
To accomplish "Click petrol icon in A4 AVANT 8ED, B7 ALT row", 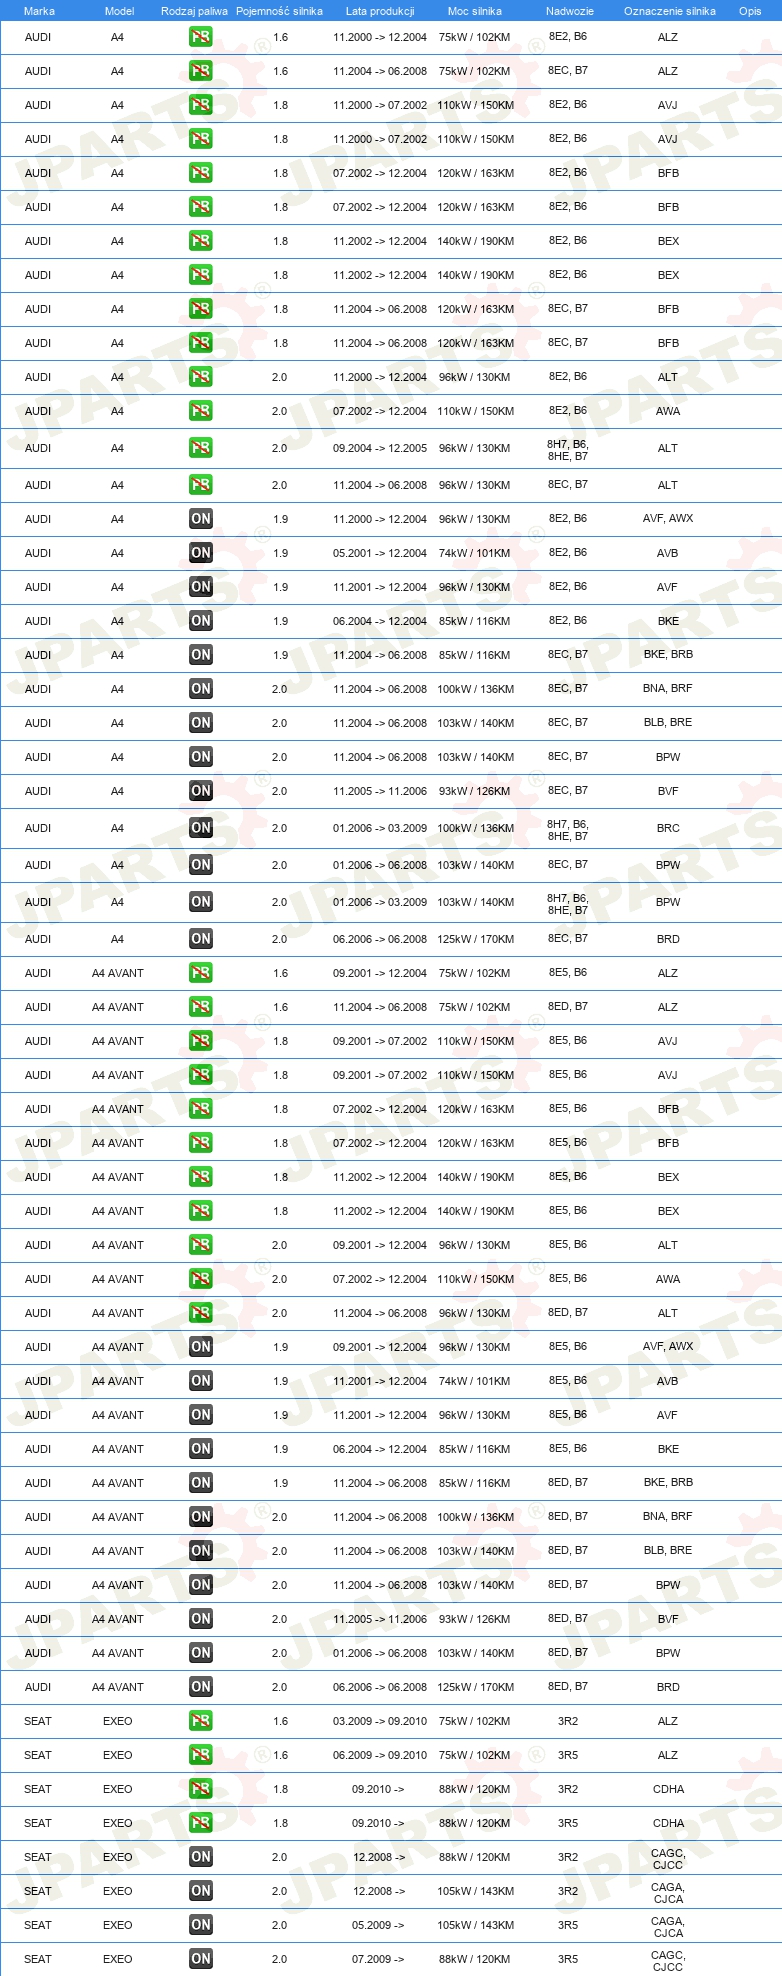I will point(201,1313).
